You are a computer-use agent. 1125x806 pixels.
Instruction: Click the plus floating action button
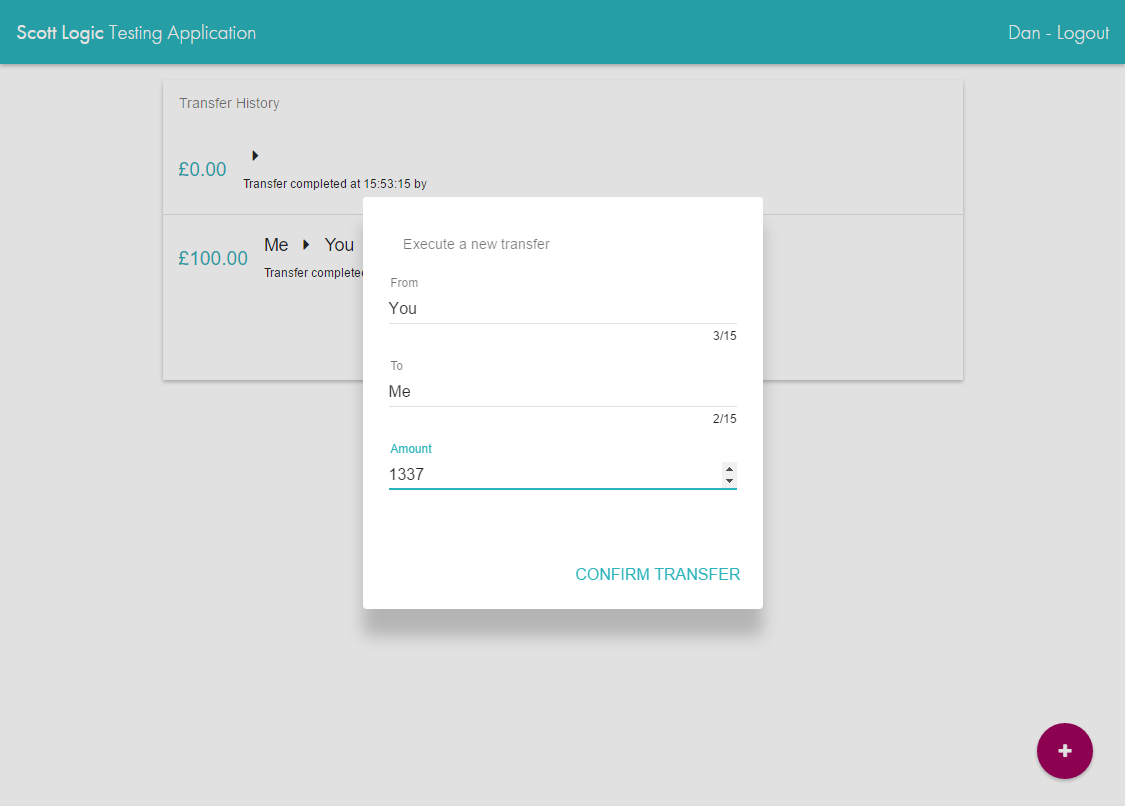point(1064,751)
